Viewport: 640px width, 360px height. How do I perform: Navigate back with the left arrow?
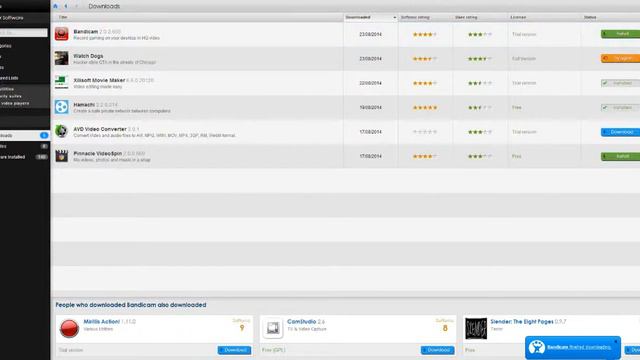[66, 6]
